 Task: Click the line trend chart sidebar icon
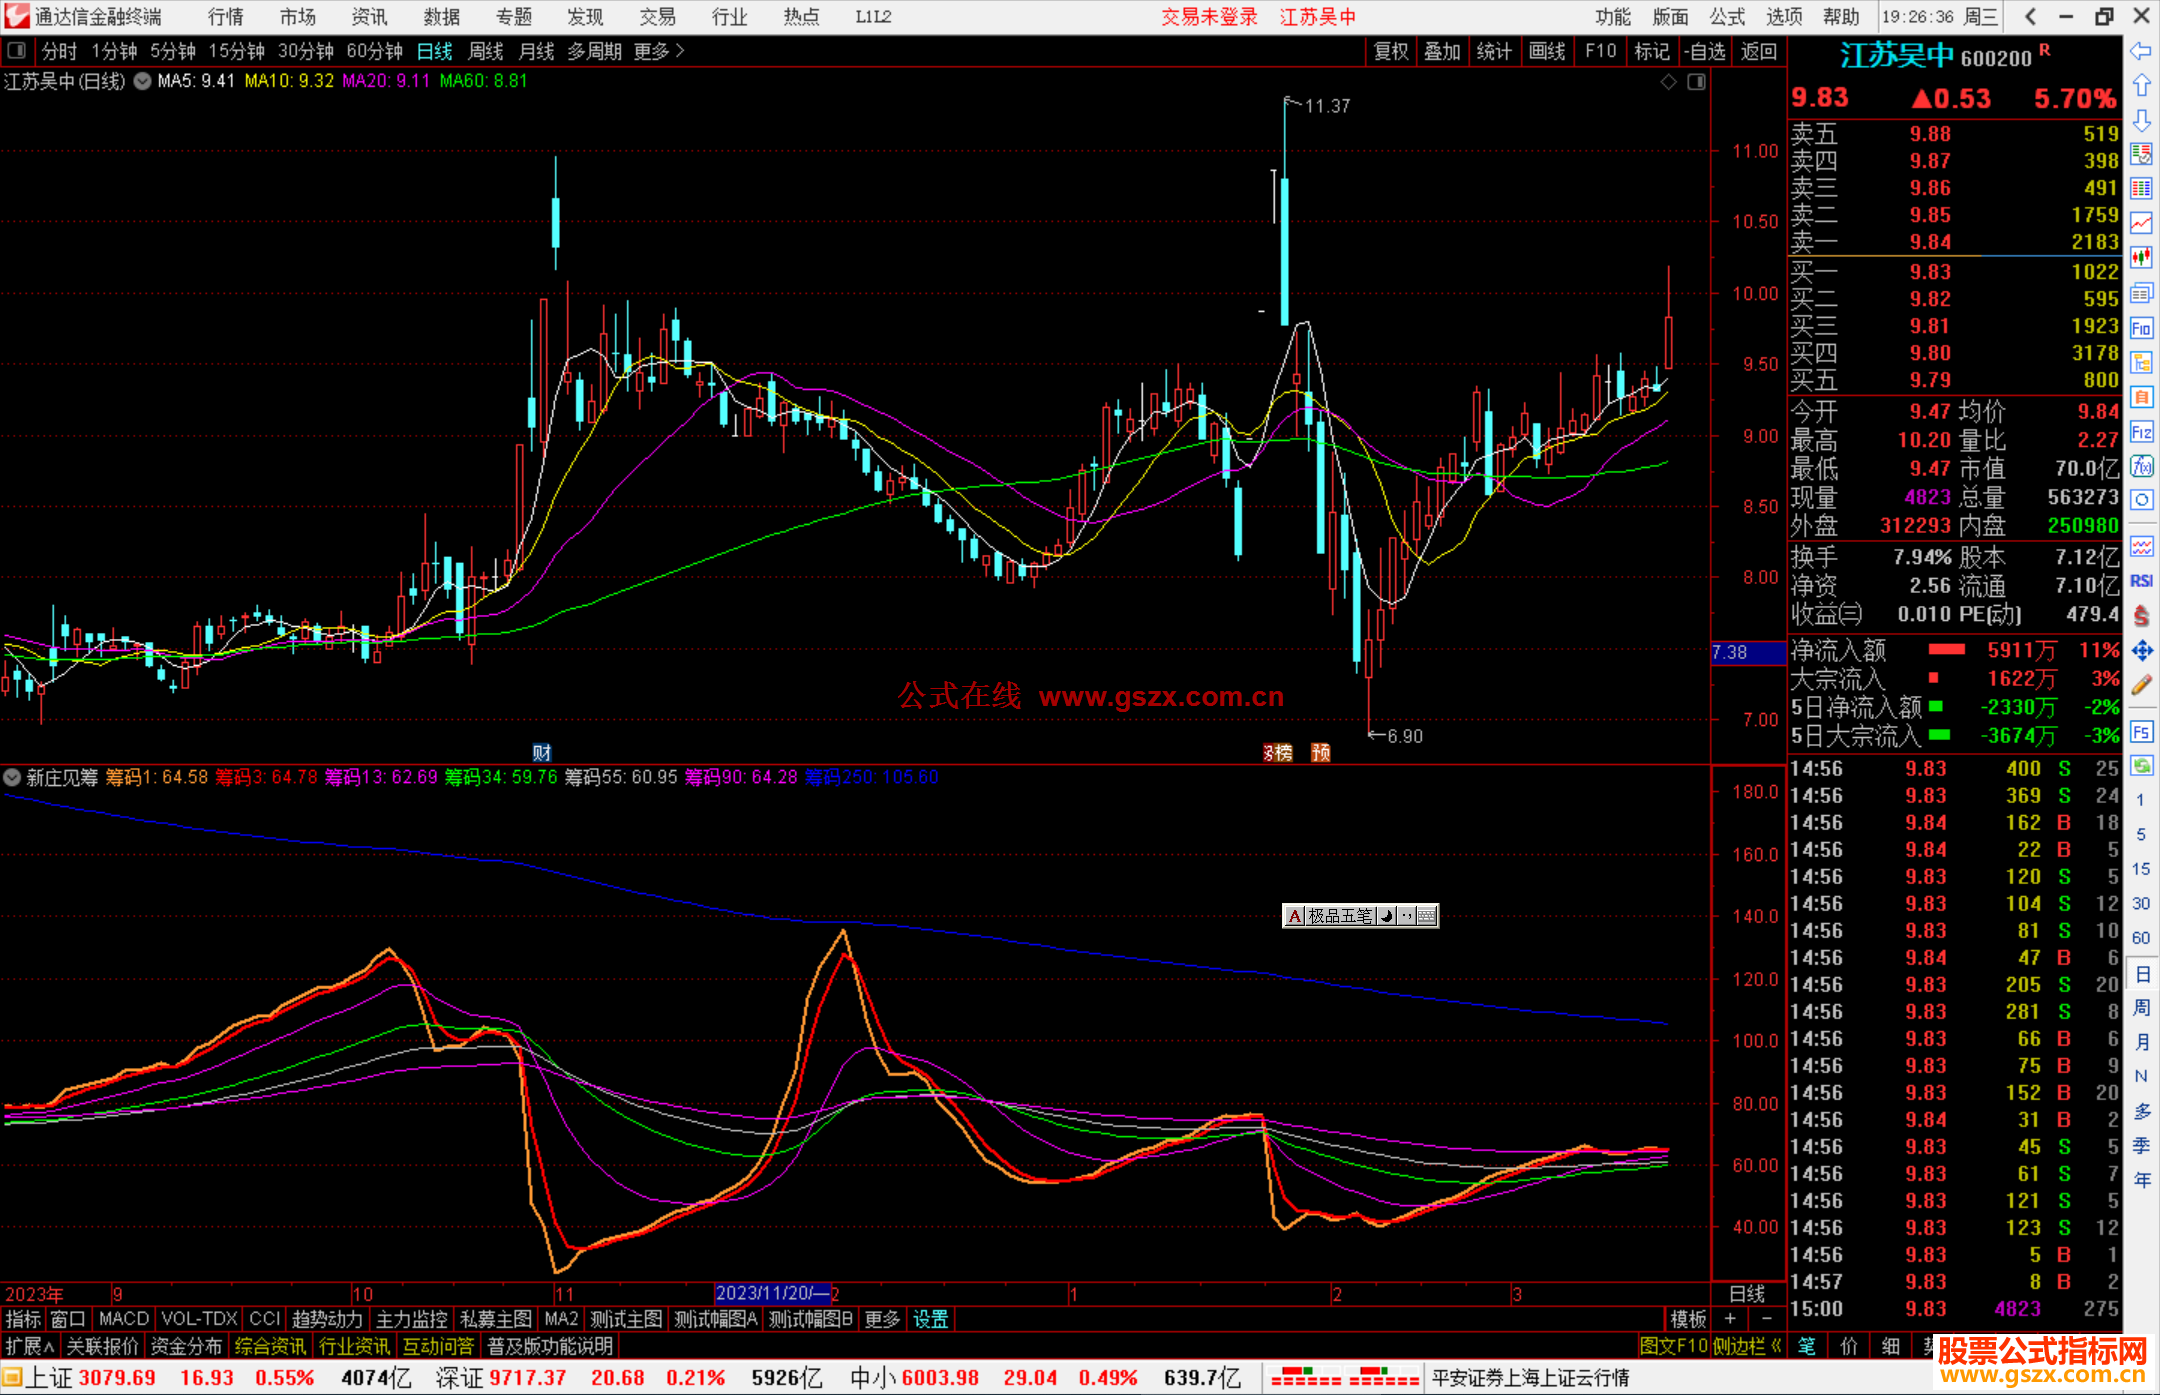2141,223
